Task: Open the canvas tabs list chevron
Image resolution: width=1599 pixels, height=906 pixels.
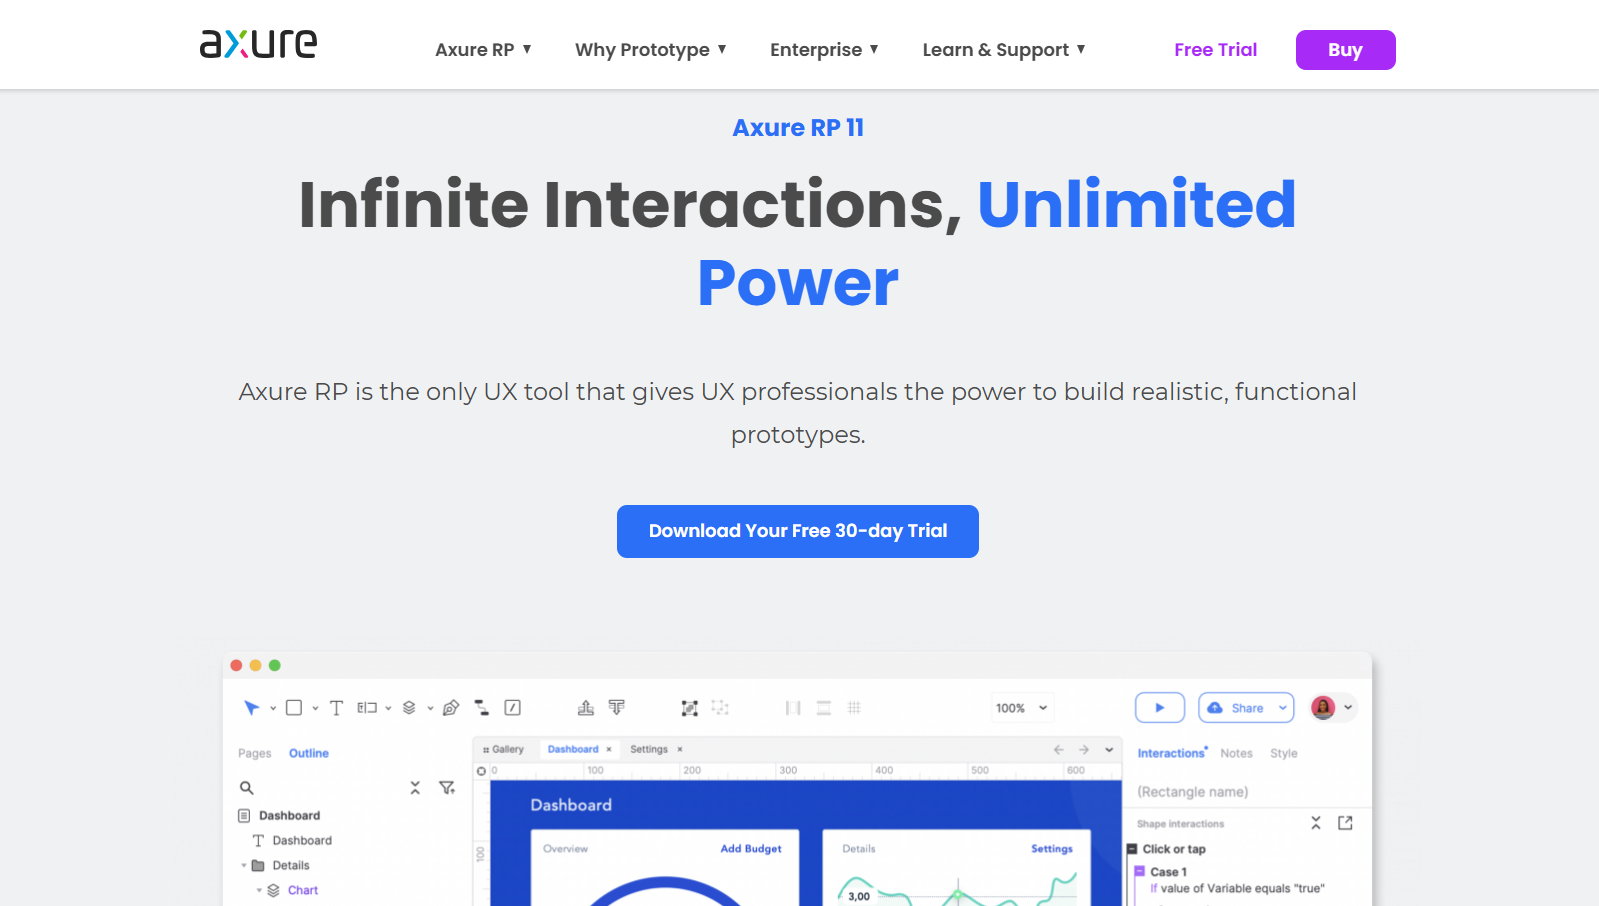Action: pyautogui.click(x=1109, y=749)
